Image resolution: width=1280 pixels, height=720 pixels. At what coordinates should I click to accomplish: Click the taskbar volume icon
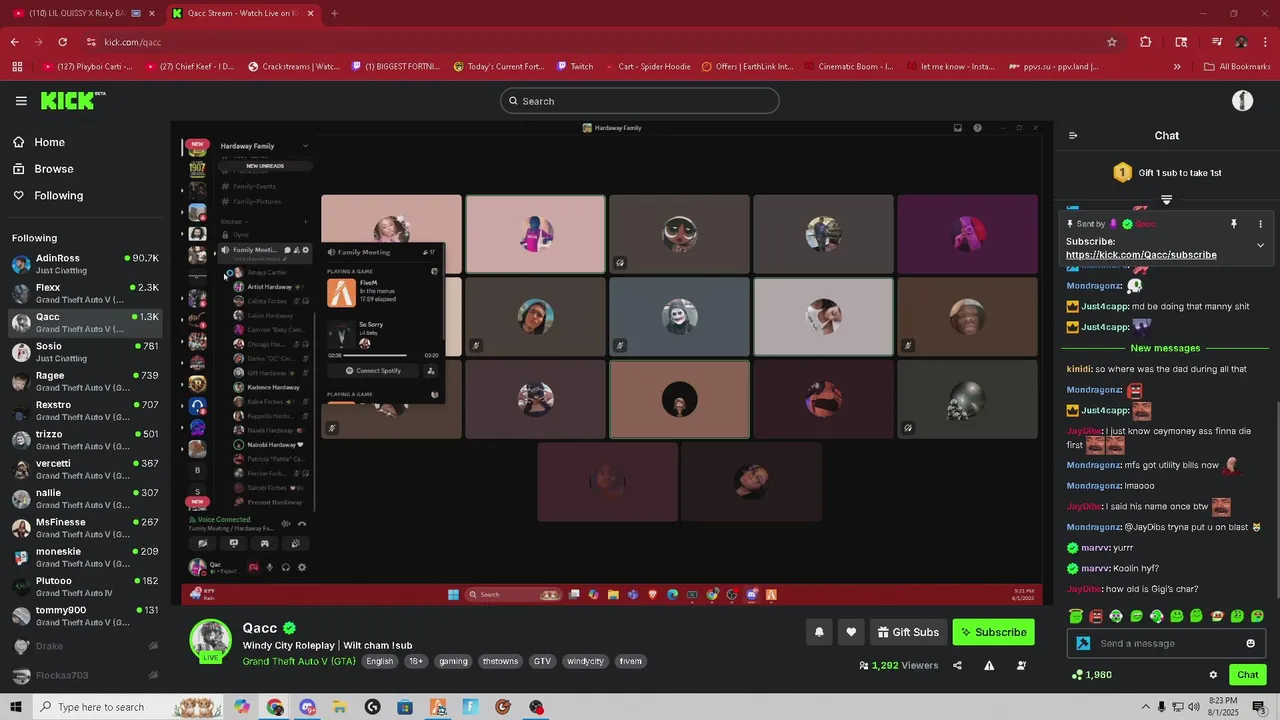click(x=1194, y=707)
